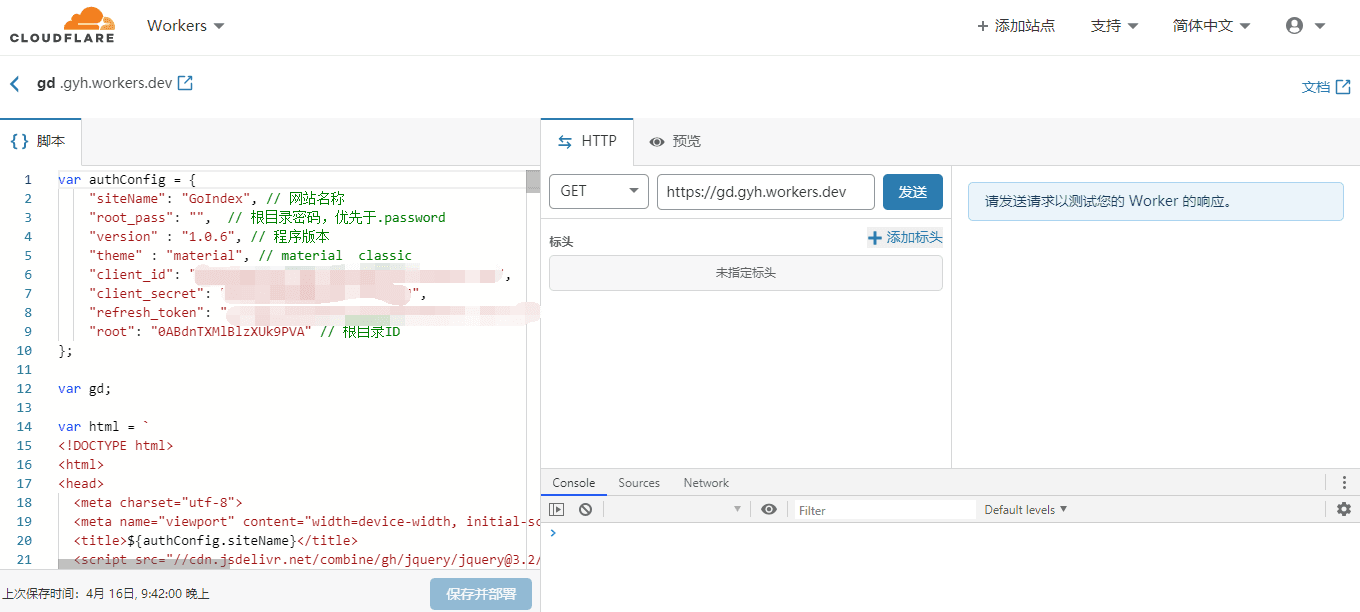Click the 'var authConfig = {' code line

(127, 180)
